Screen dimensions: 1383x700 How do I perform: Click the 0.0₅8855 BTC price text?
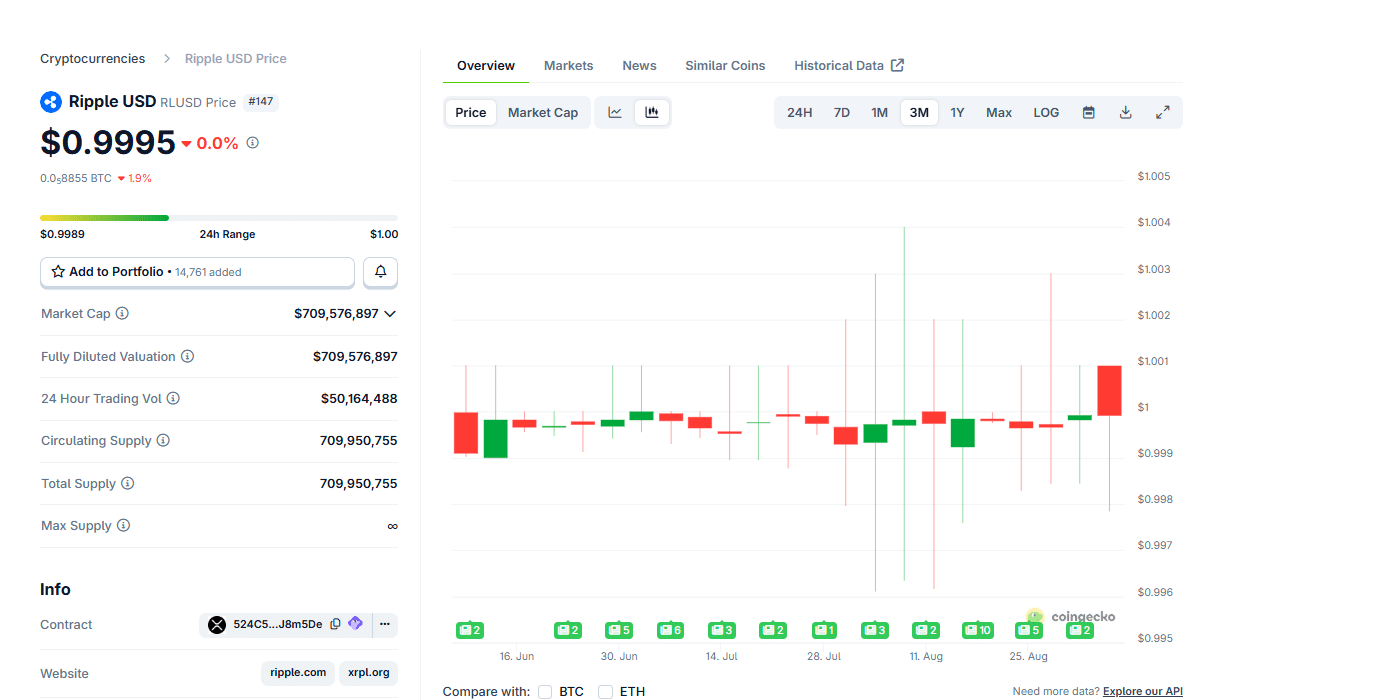pos(76,178)
